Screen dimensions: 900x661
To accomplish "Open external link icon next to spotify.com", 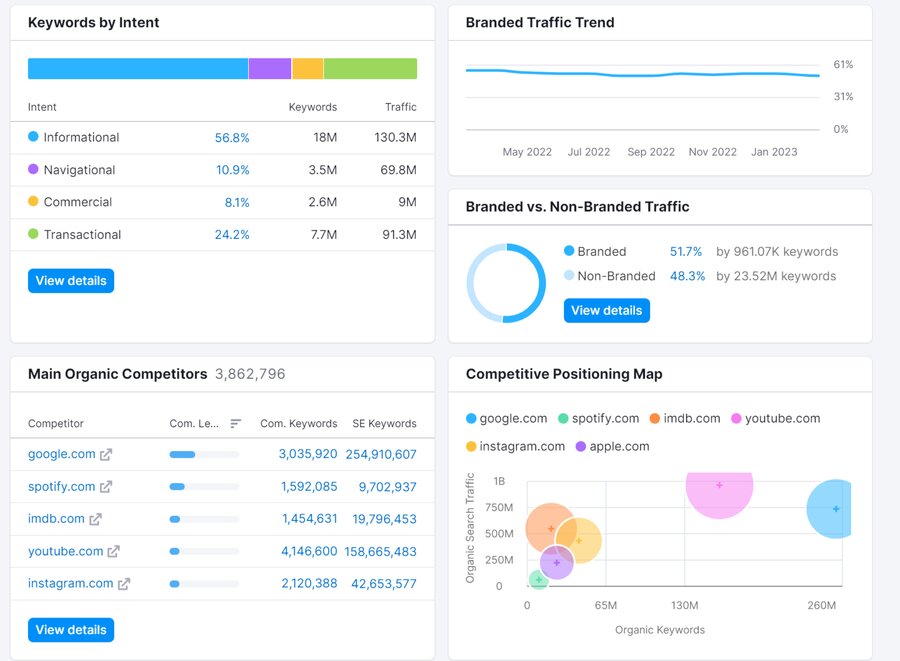I will pos(106,487).
